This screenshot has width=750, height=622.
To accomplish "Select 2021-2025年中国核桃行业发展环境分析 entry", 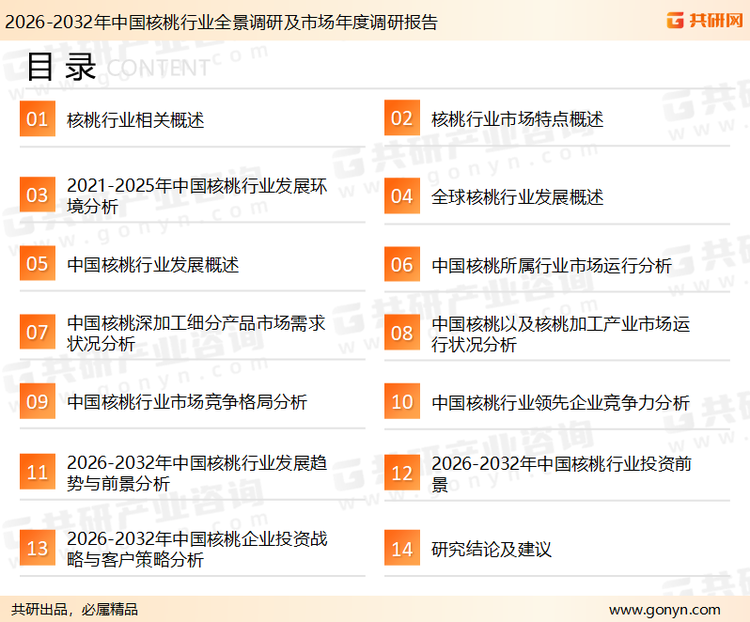I will (x=197, y=196).
